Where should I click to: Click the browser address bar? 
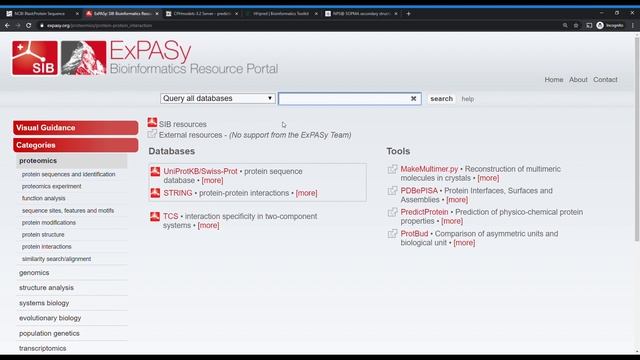[298, 25]
